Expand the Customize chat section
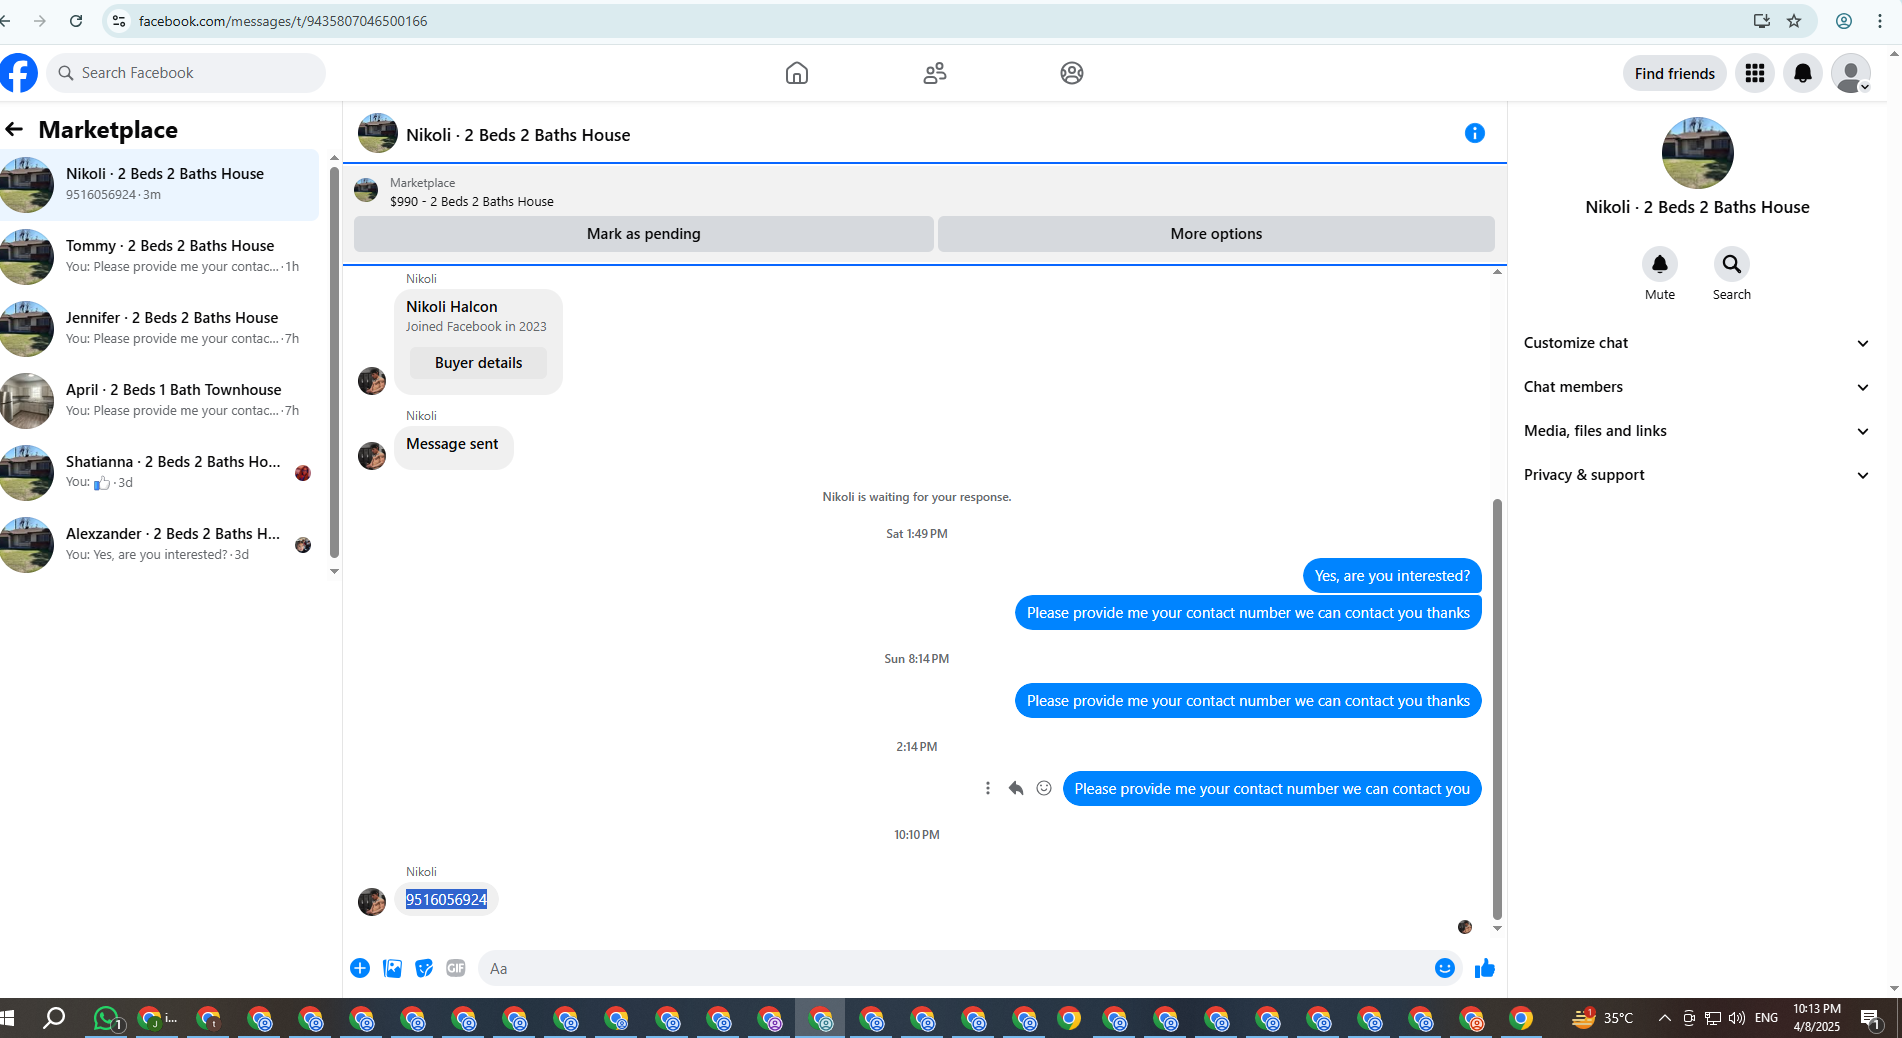 click(1697, 343)
